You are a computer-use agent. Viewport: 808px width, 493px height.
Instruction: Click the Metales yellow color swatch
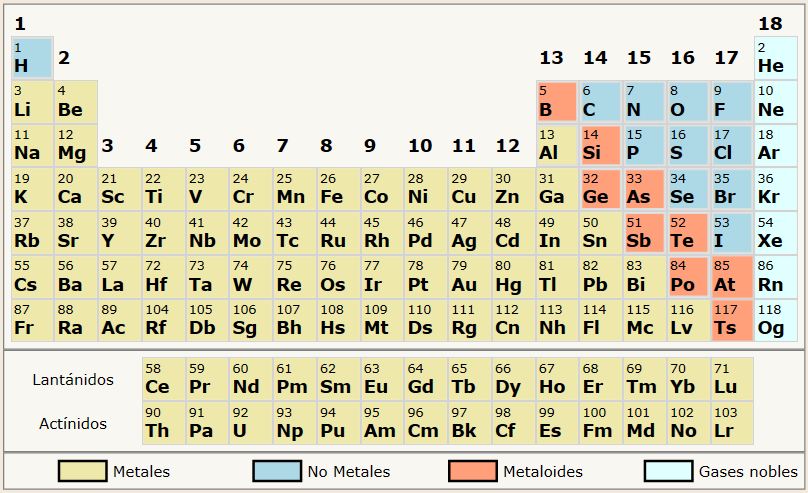[82, 471]
